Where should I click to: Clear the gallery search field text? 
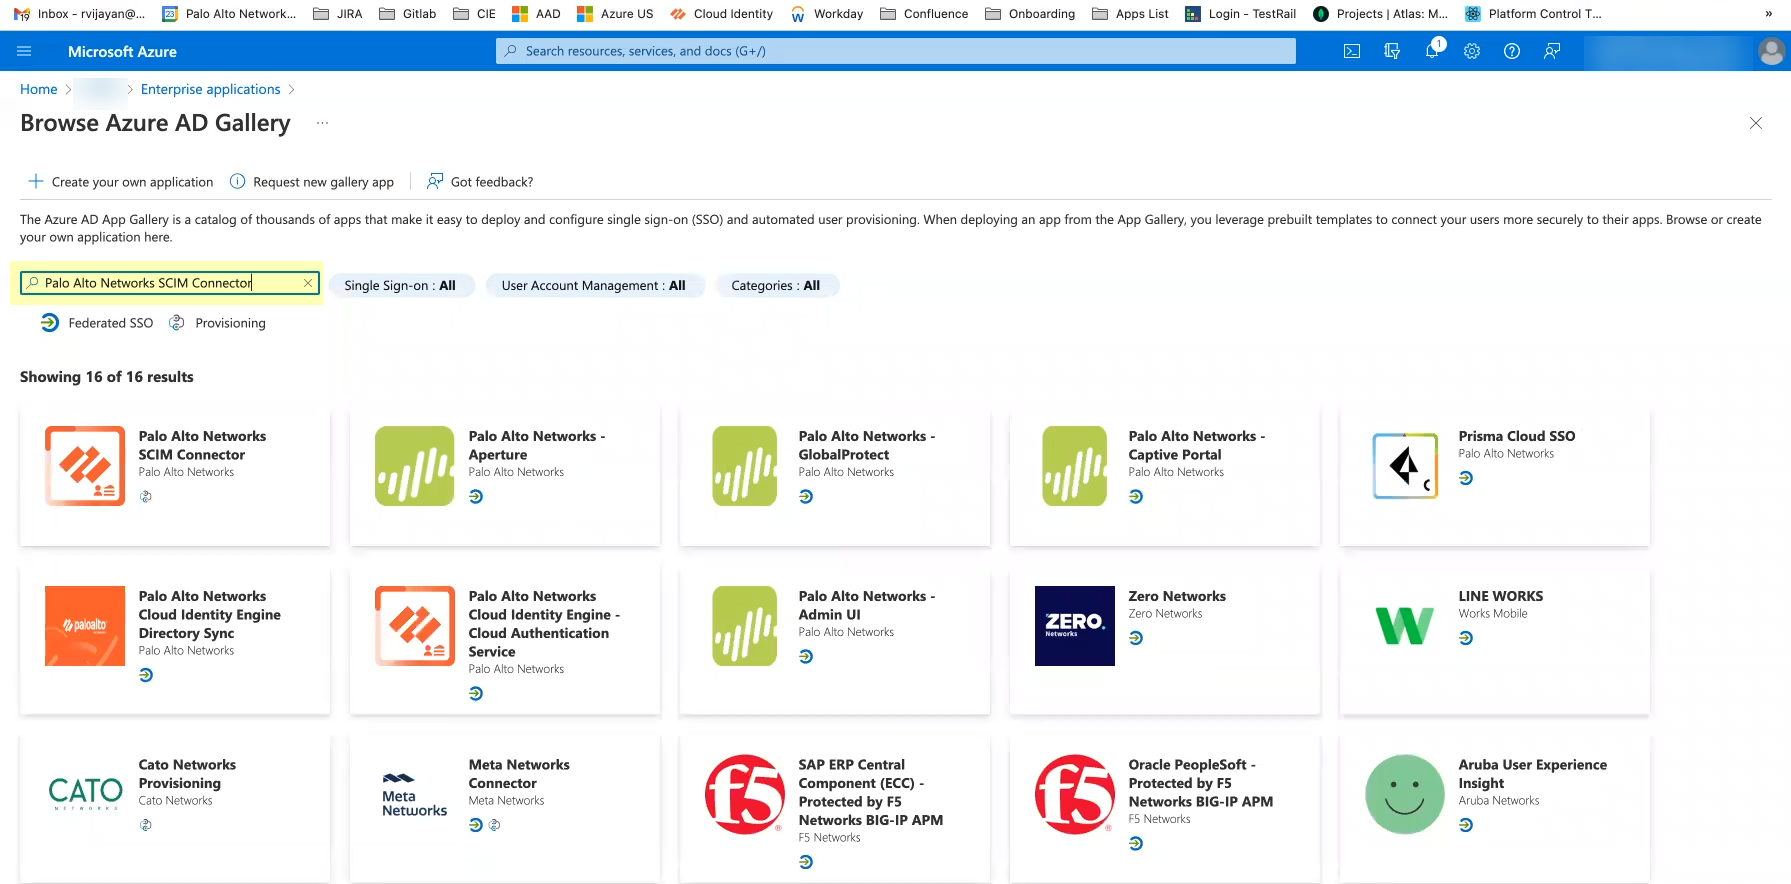(308, 283)
